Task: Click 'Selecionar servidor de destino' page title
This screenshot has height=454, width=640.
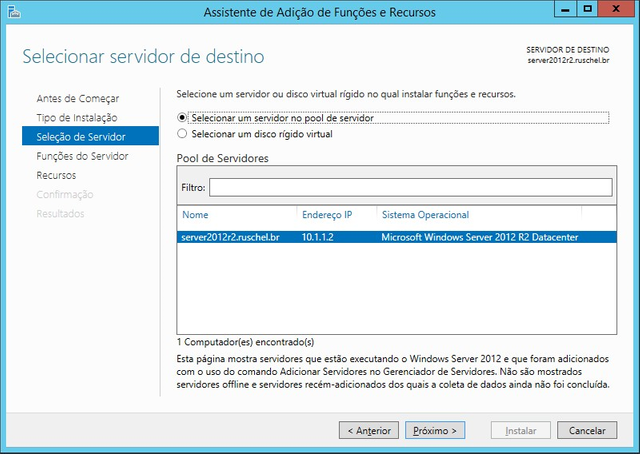Action: 143,56
